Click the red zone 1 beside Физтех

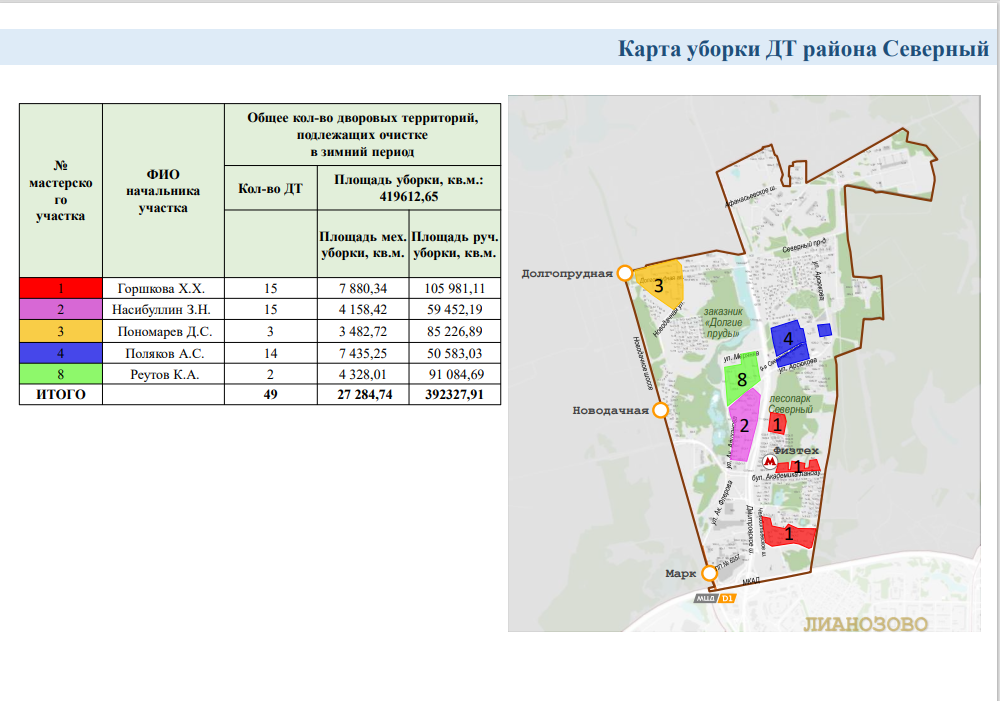(x=798, y=466)
